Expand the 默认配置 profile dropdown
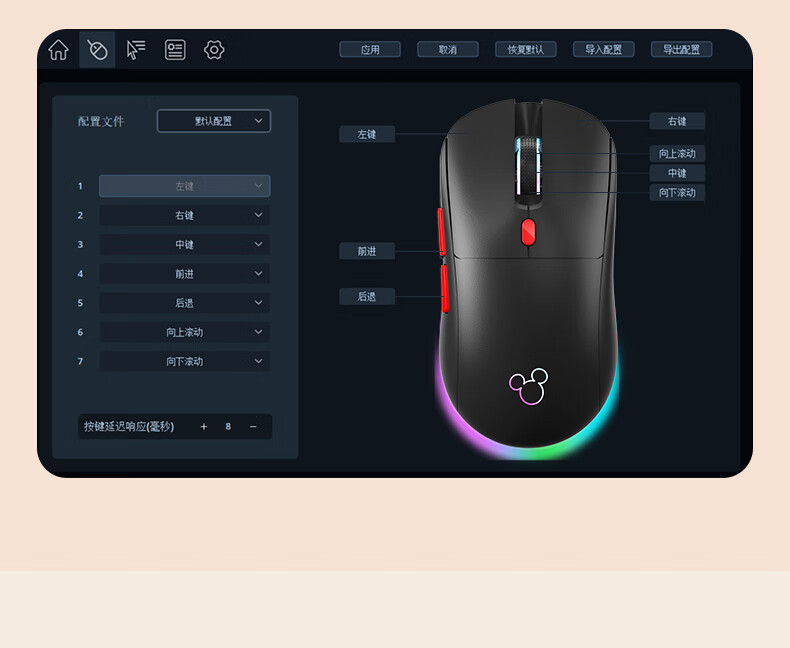 point(214,121)
